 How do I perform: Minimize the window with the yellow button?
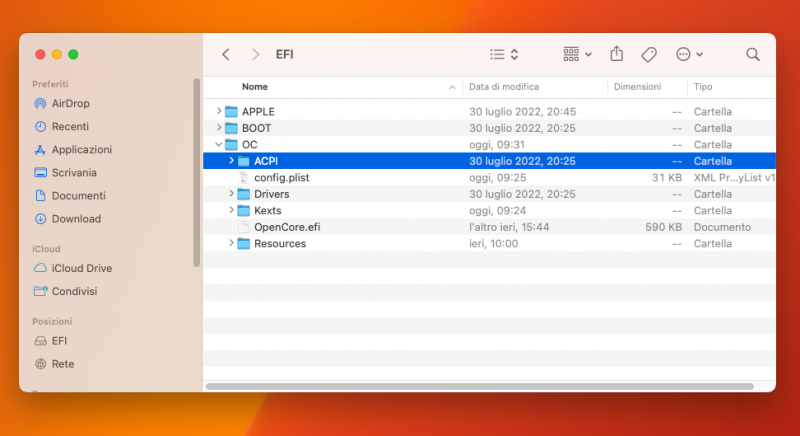(x=57, y=54)
